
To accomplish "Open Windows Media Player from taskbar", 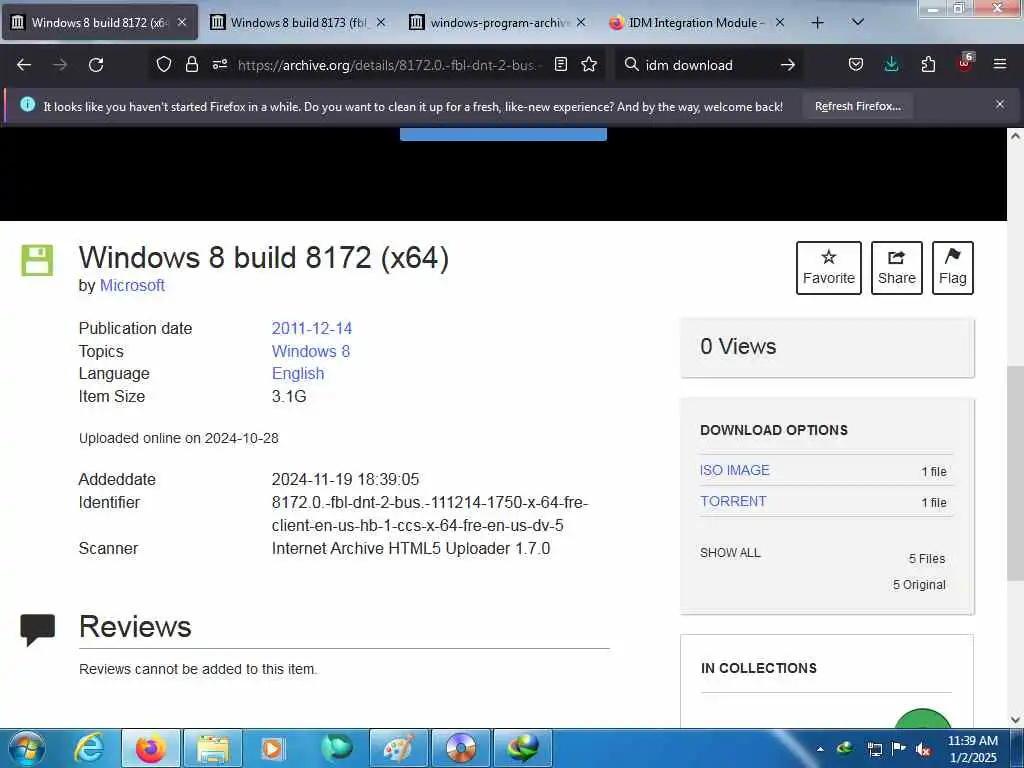I will (x=273, y=748).
